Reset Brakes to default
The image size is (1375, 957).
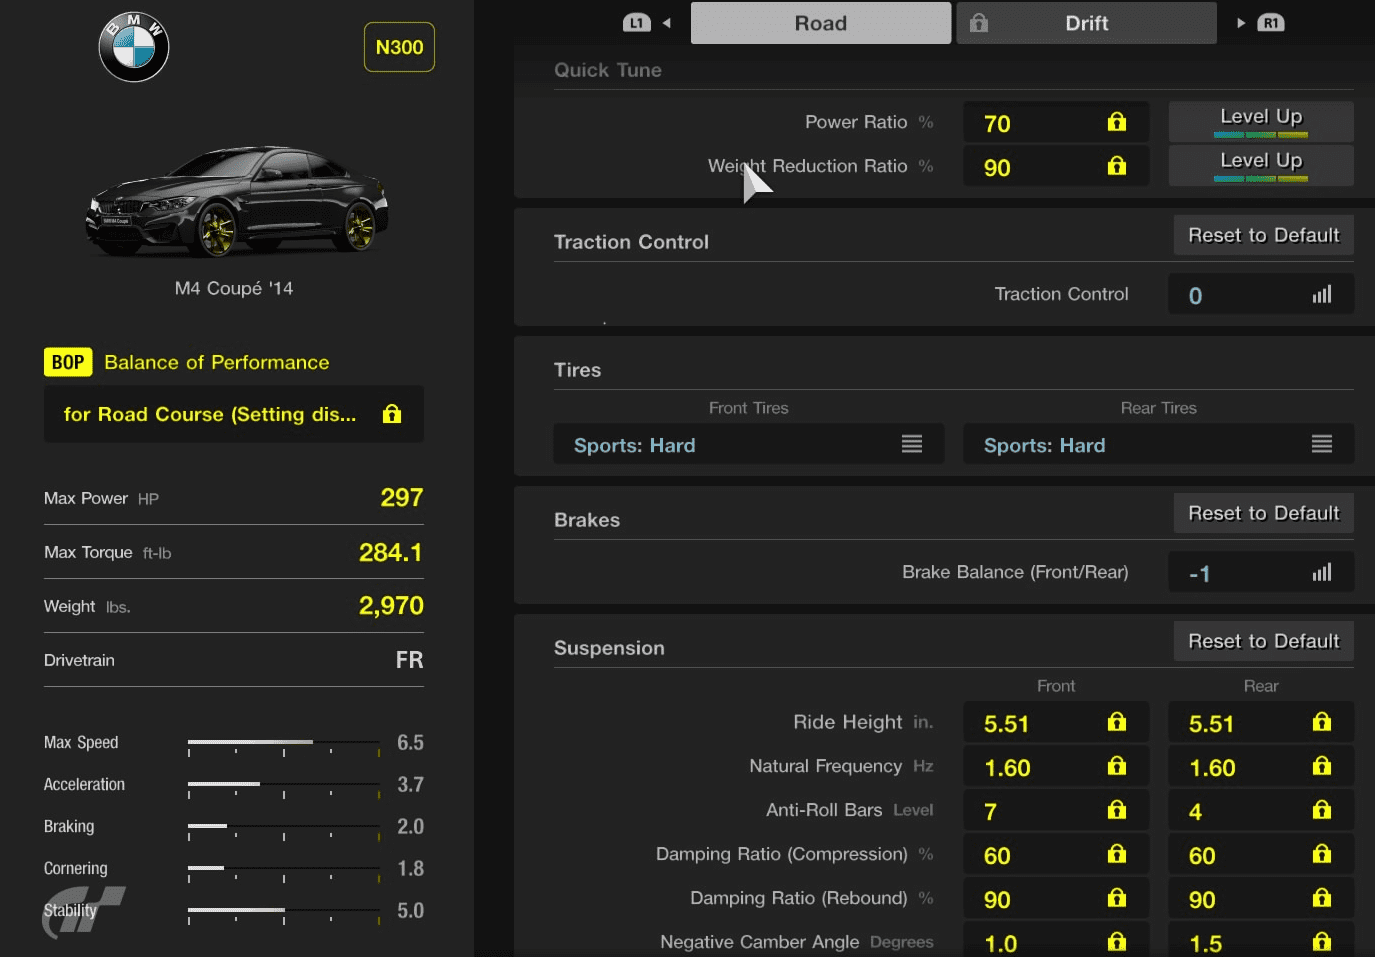(x=1264, y=513)
